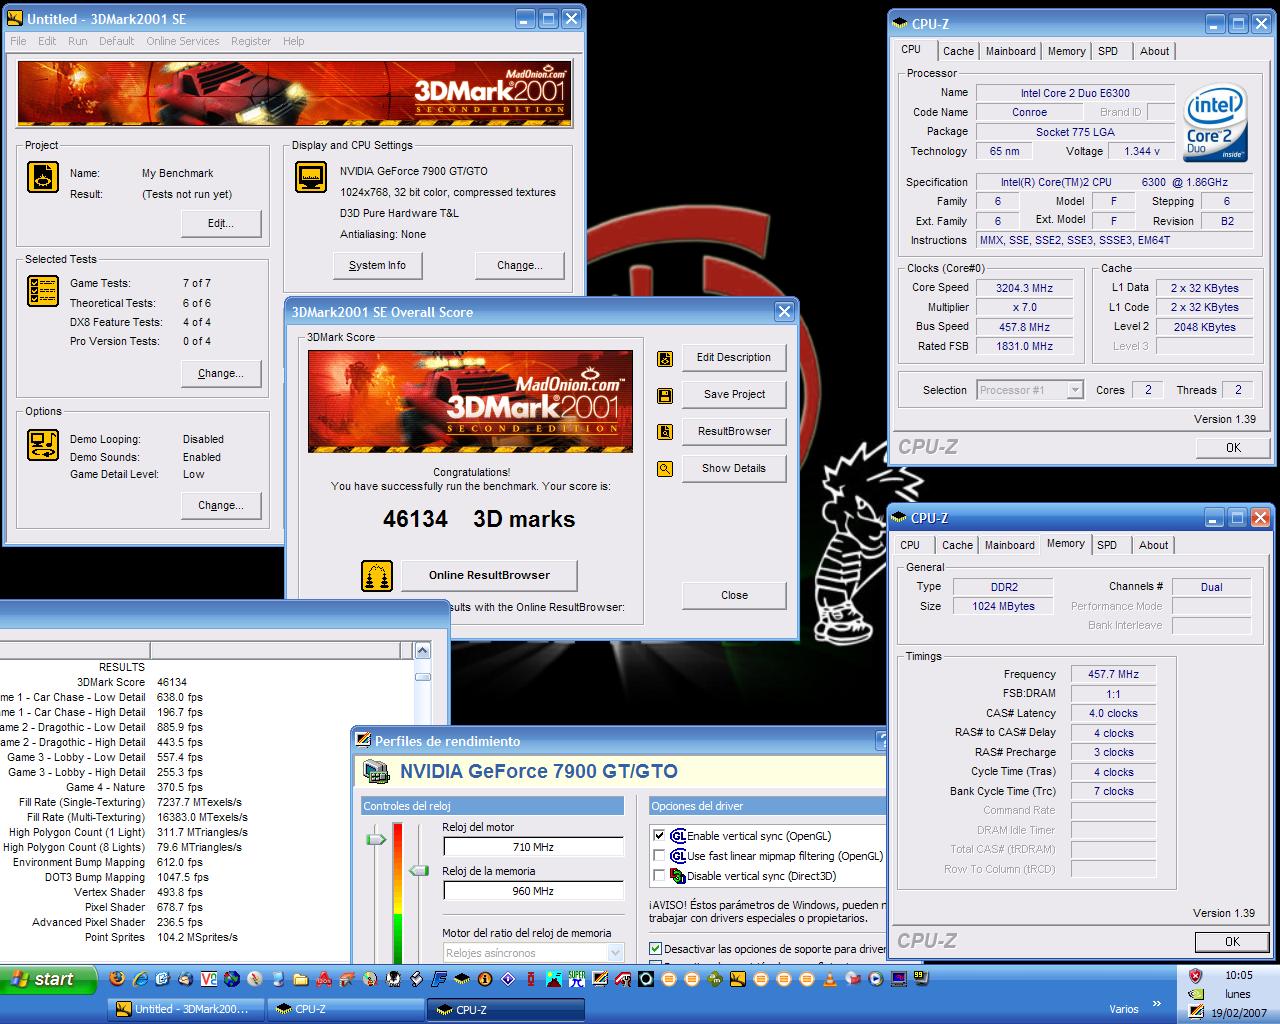Image resolution: width=1280 pixels, height=1024 pixels.
Task: Launch the SuperPi icon in quick launch
Action: click(576, 979)
